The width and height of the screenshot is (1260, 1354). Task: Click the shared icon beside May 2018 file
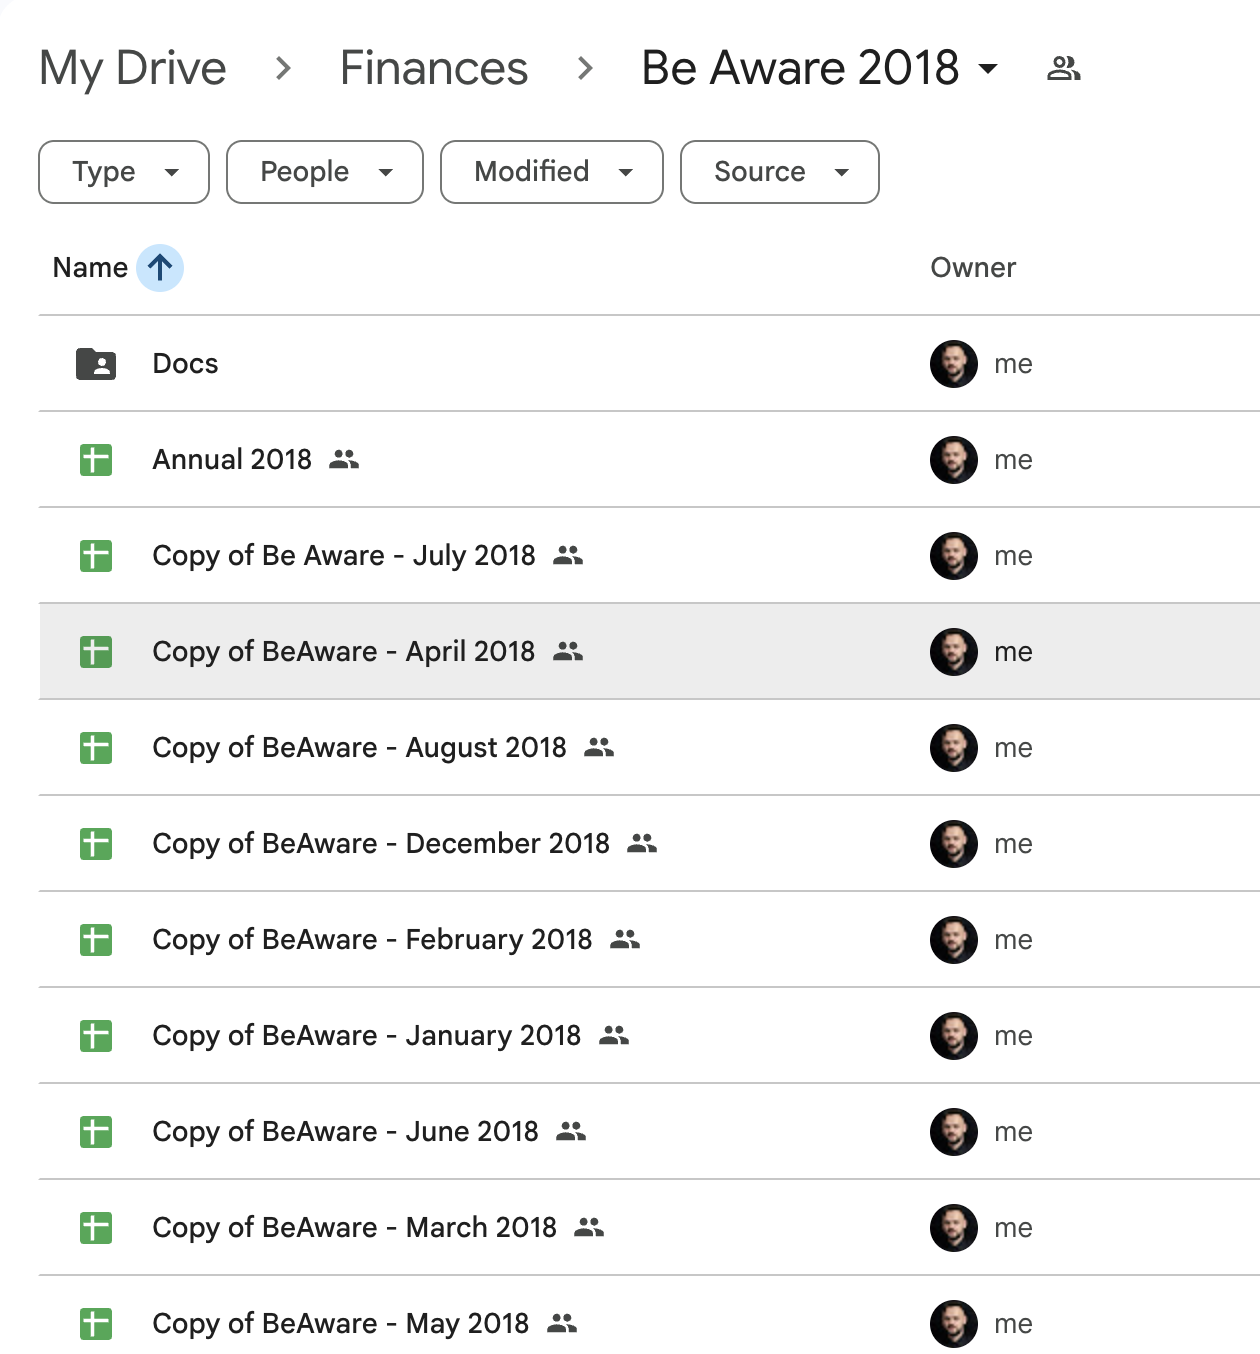pos(562,1324)
